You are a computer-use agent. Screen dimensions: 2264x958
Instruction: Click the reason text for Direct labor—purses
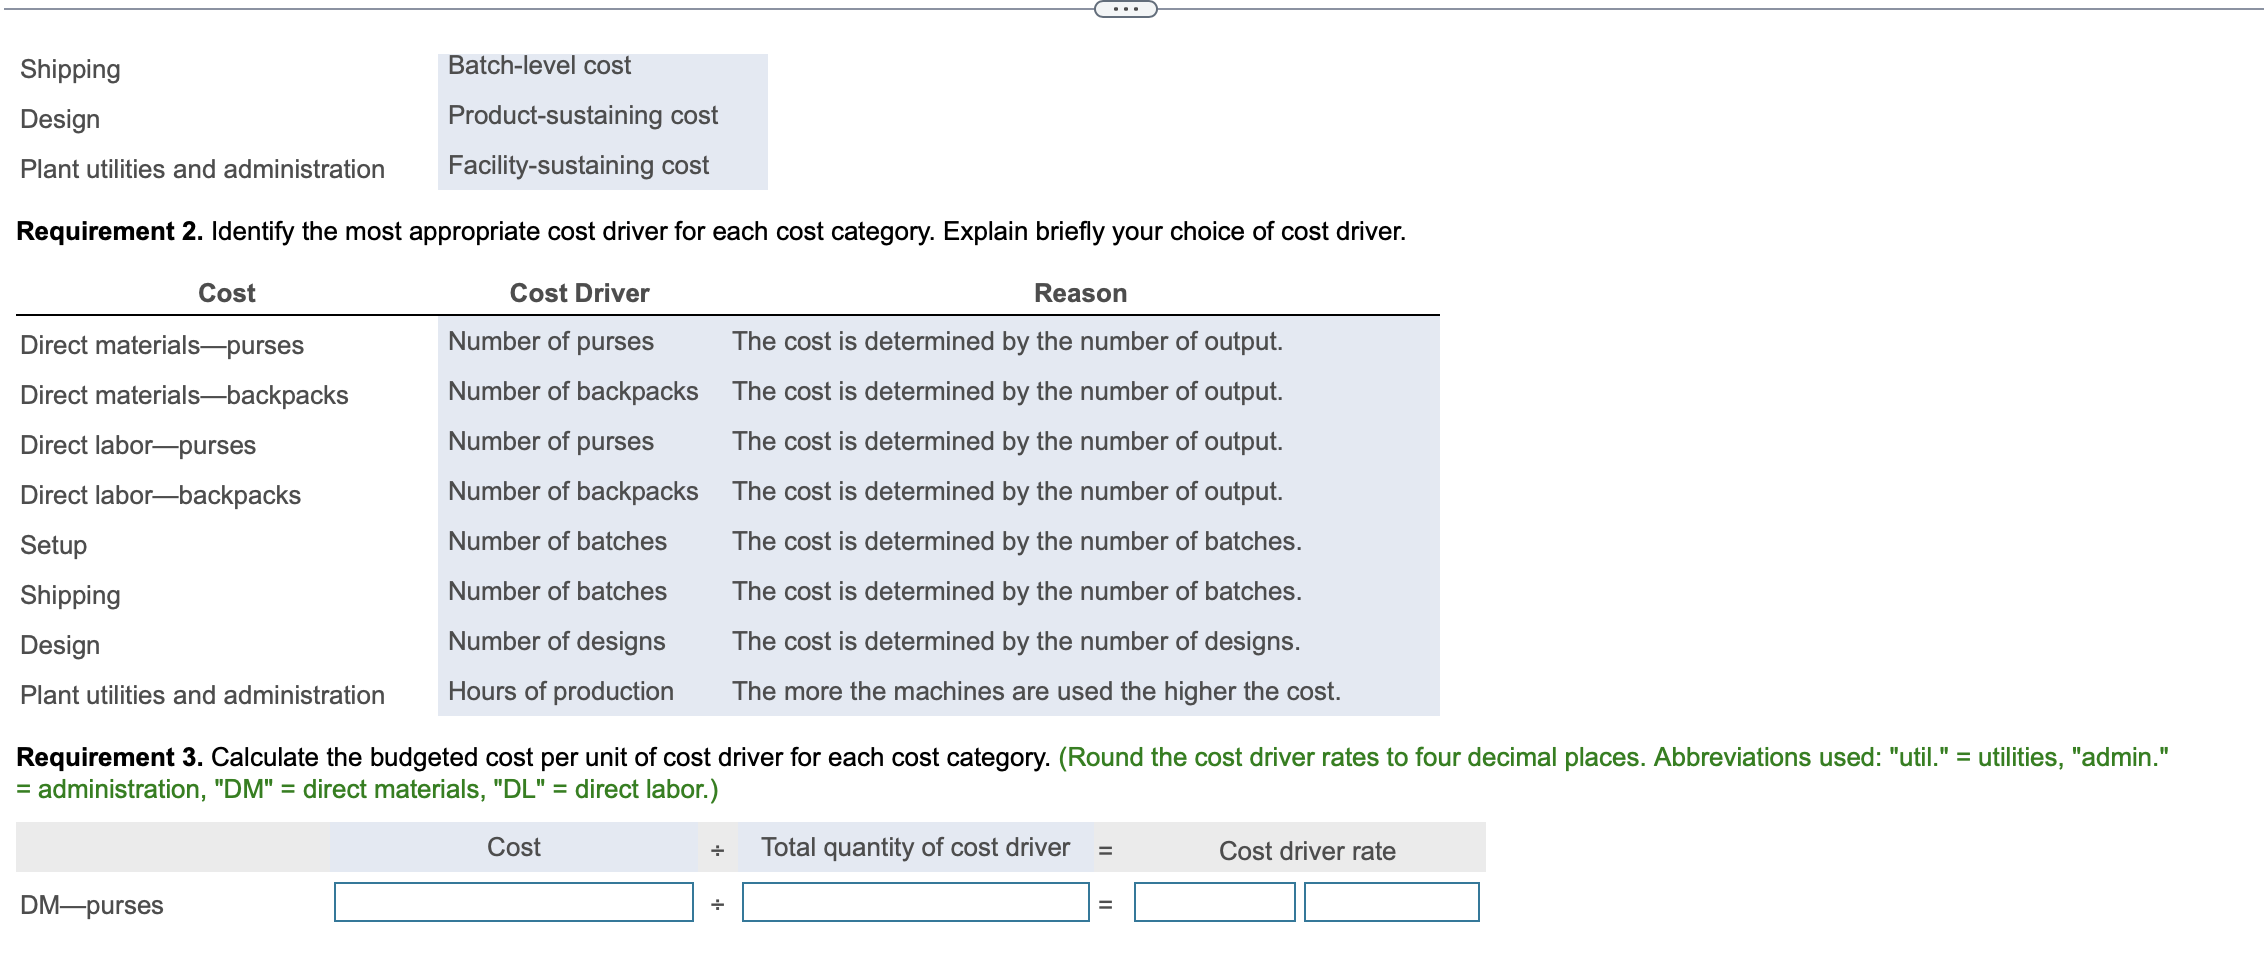click(1007, 442)
